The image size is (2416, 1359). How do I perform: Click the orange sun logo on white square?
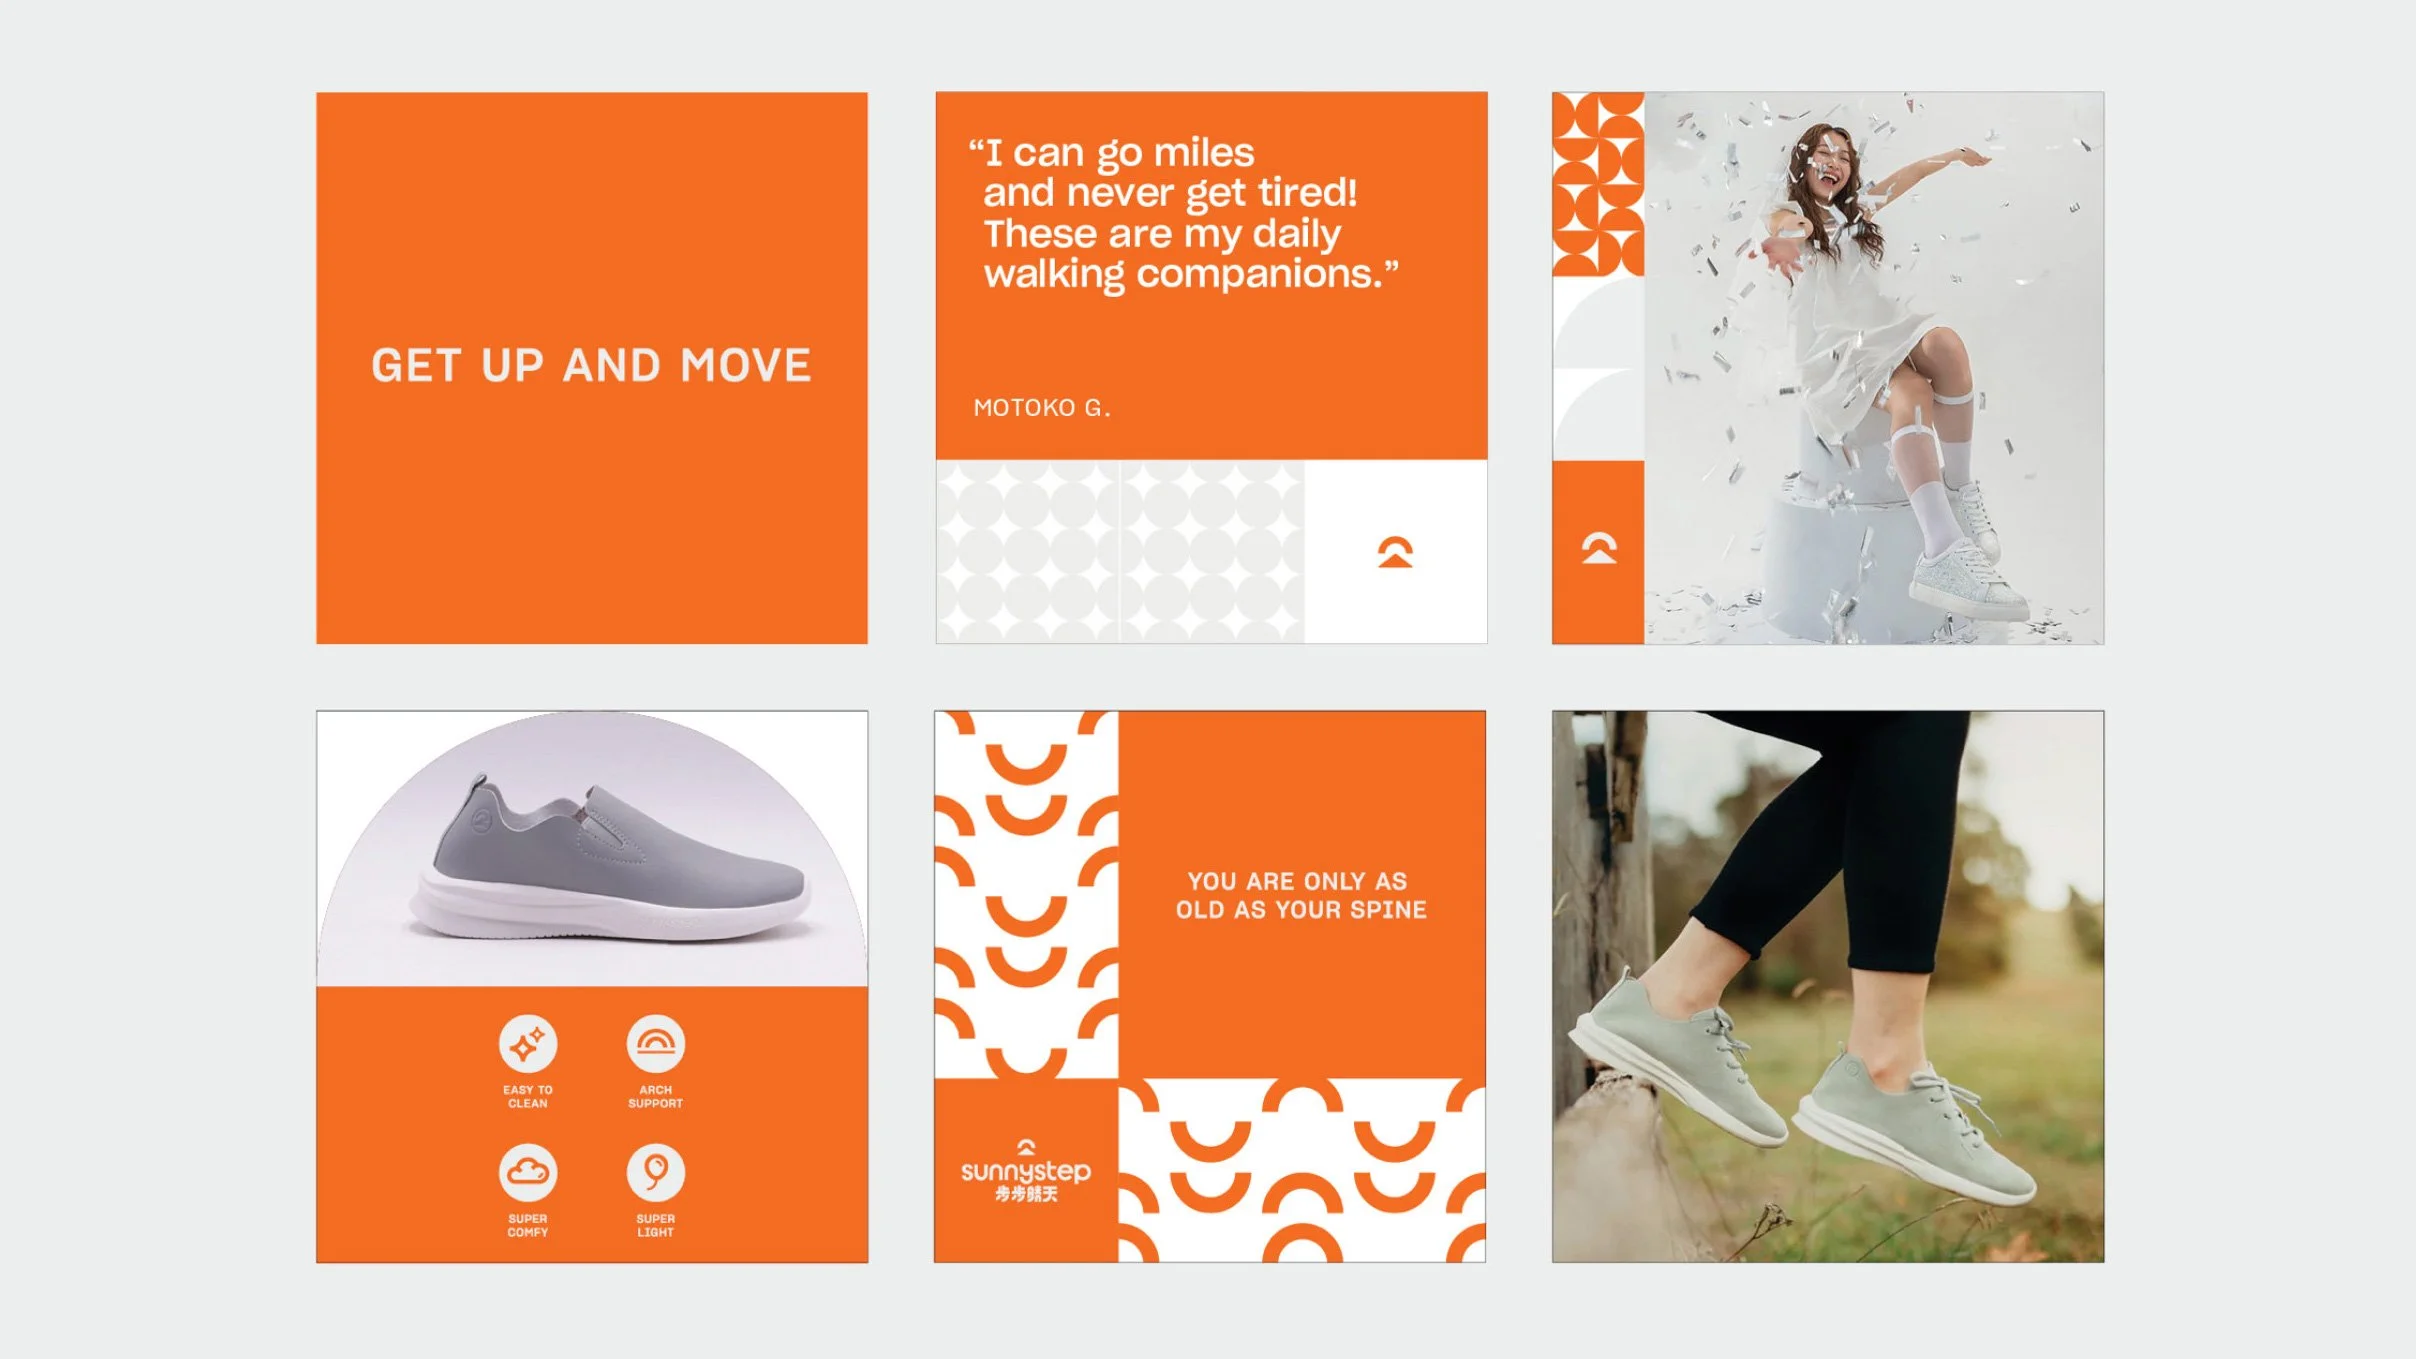click(x=1395, y=552)
